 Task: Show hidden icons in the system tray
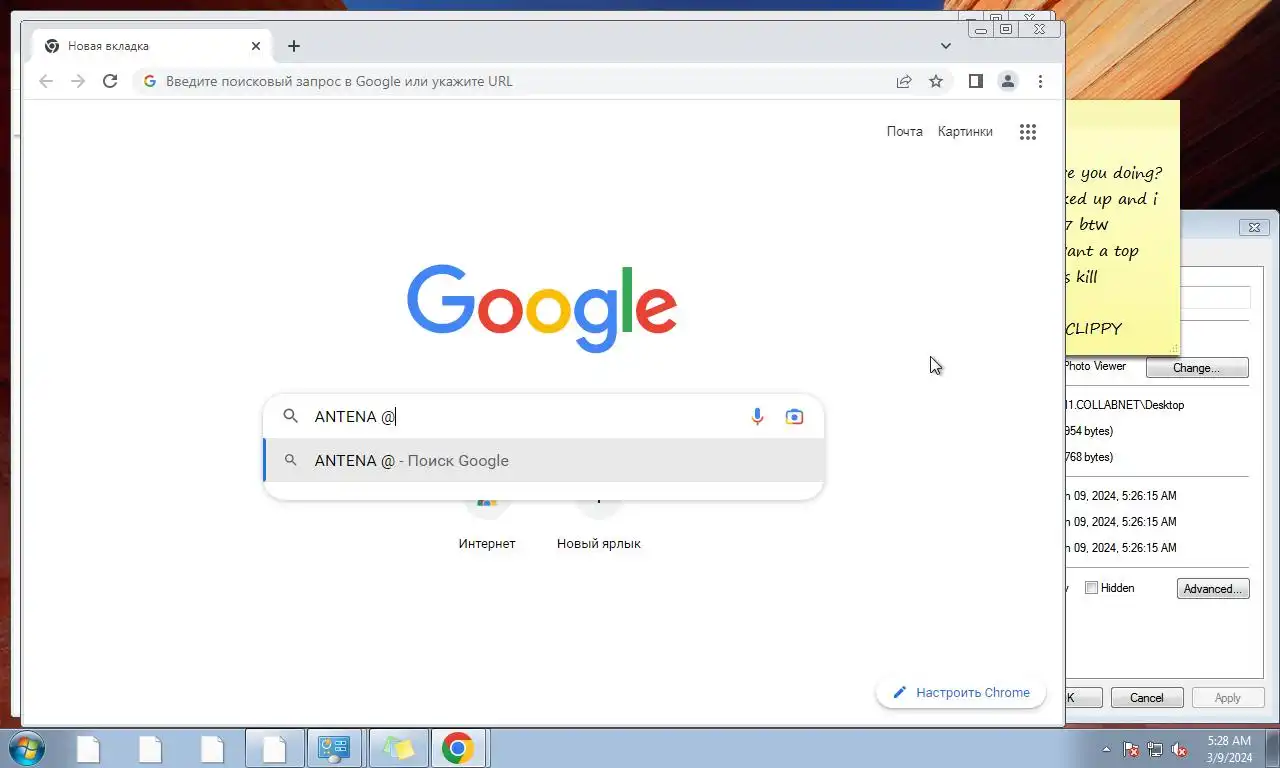pyautogui.click(x=1106, y=749)
